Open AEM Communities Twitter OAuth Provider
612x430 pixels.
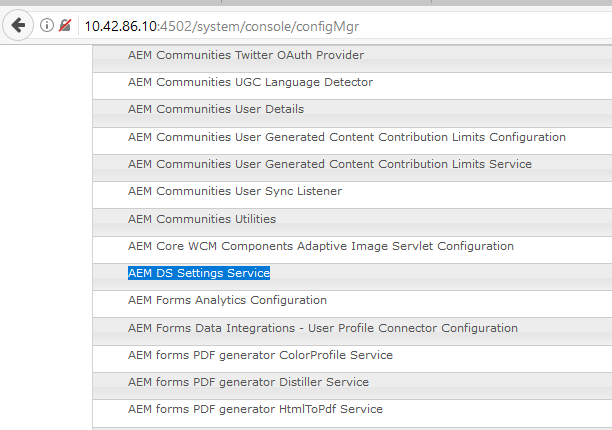click(x=246, y=55)
